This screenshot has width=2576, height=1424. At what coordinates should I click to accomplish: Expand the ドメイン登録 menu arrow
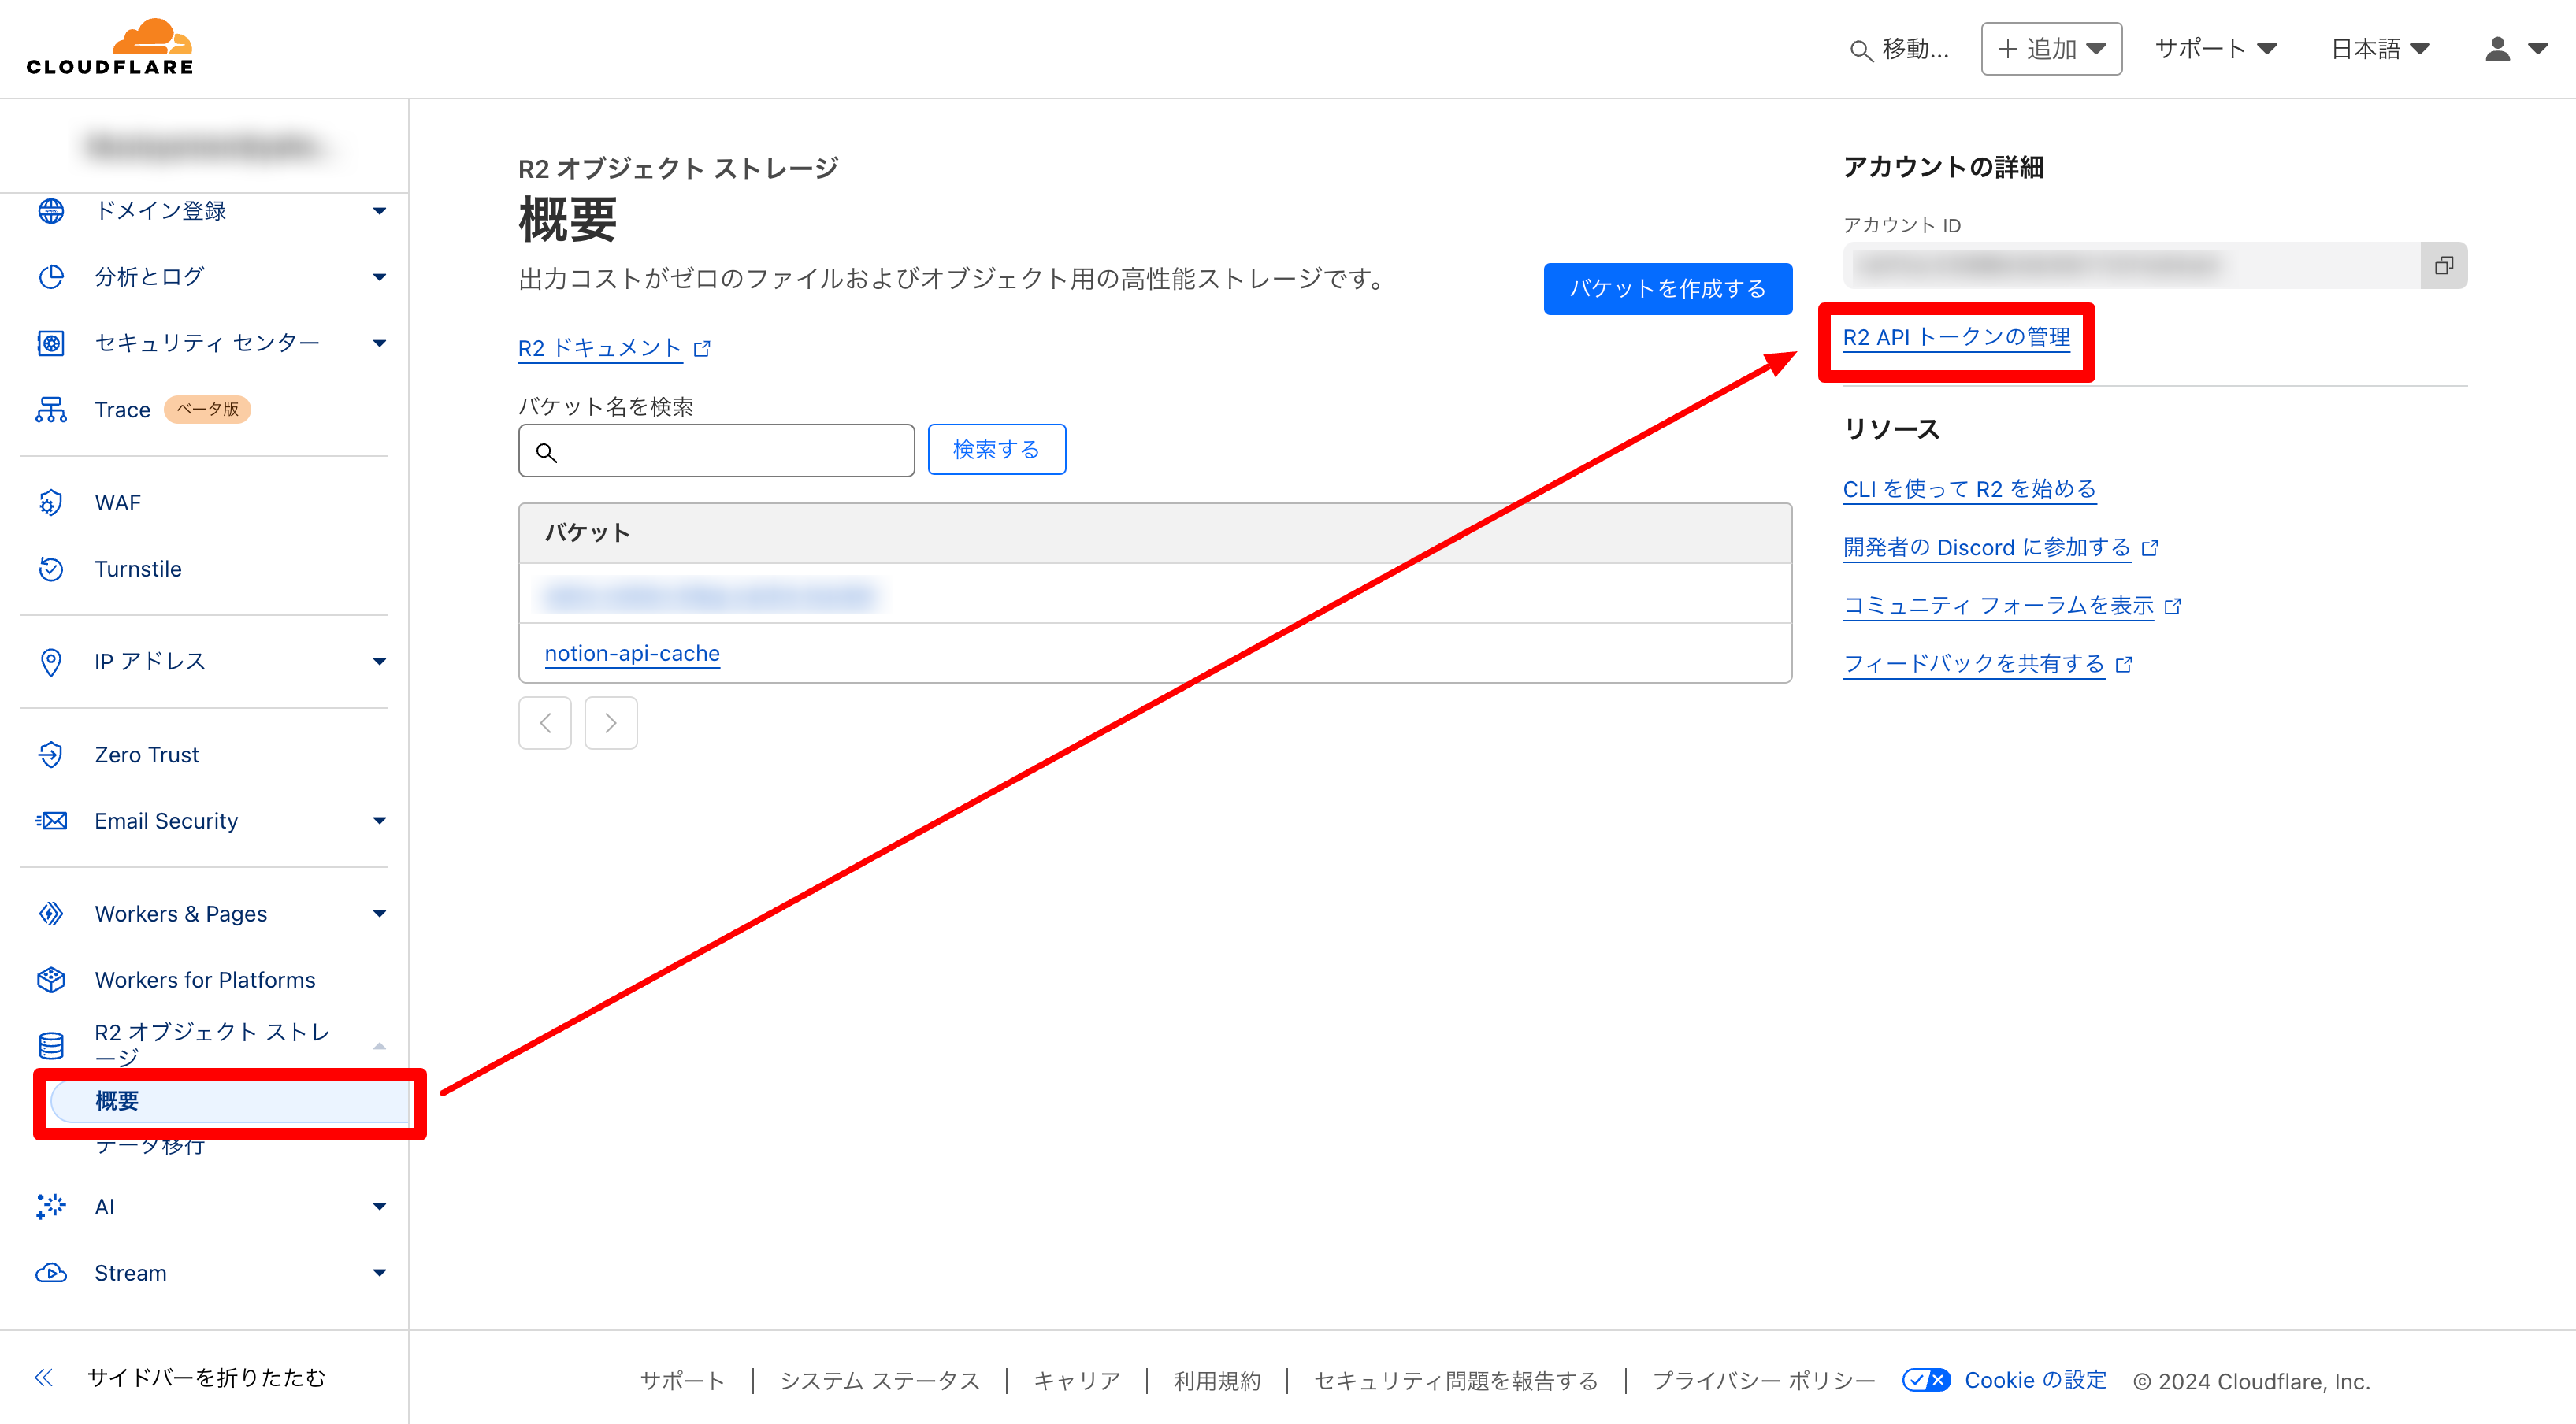[x=379, y=211]
